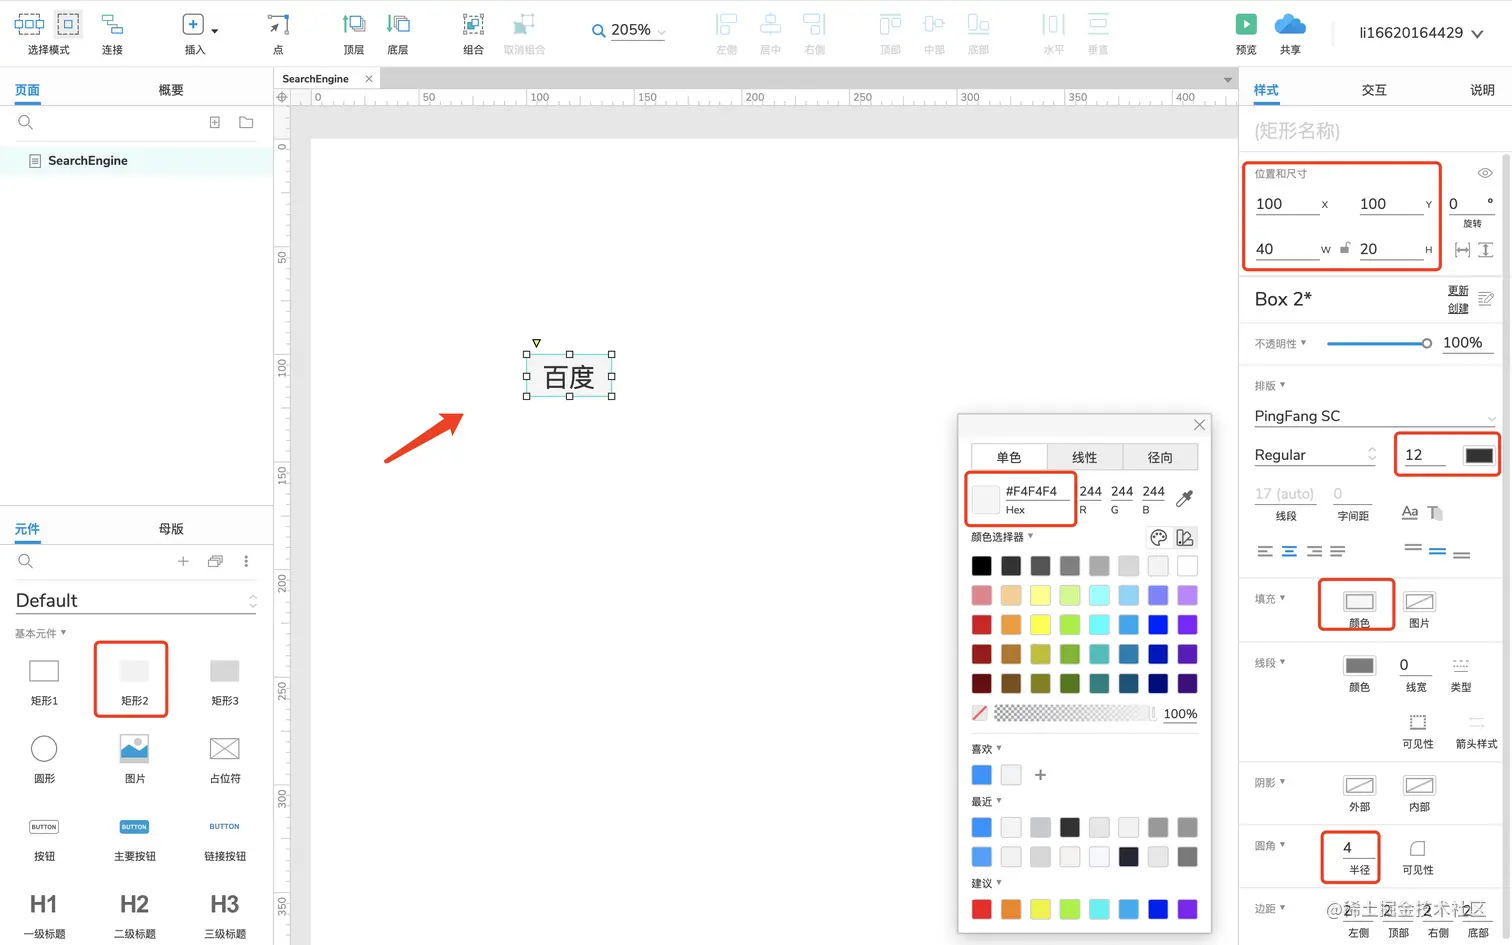Switch to the 母版 masters tab
The image size is (1512, 945).
pyautogui.click(x=171, y=529)
